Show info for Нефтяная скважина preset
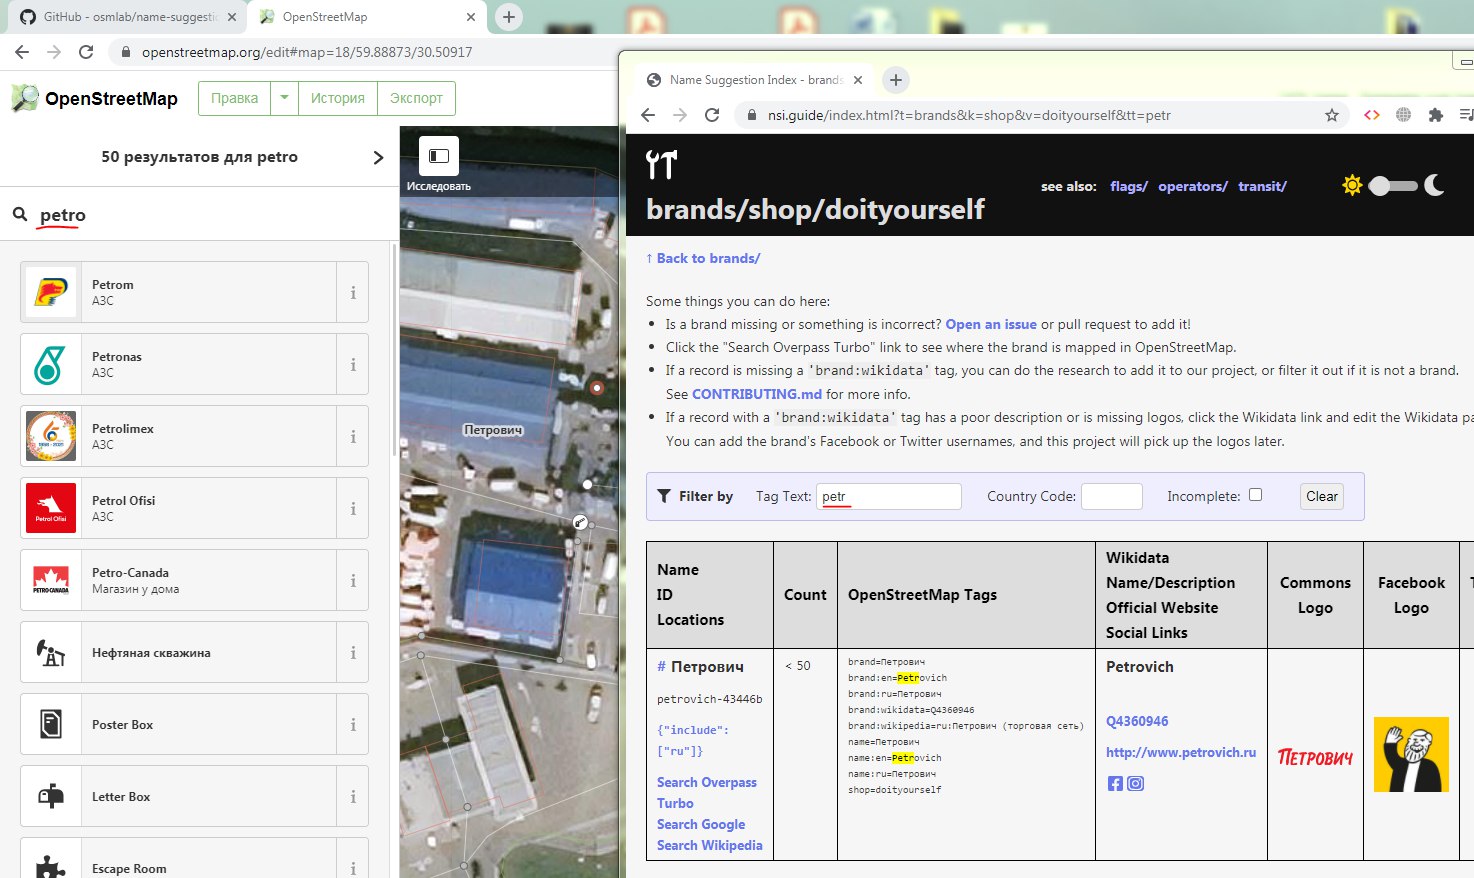The height and width of the screenshot is (878, 1474). [x=353, y=652]
